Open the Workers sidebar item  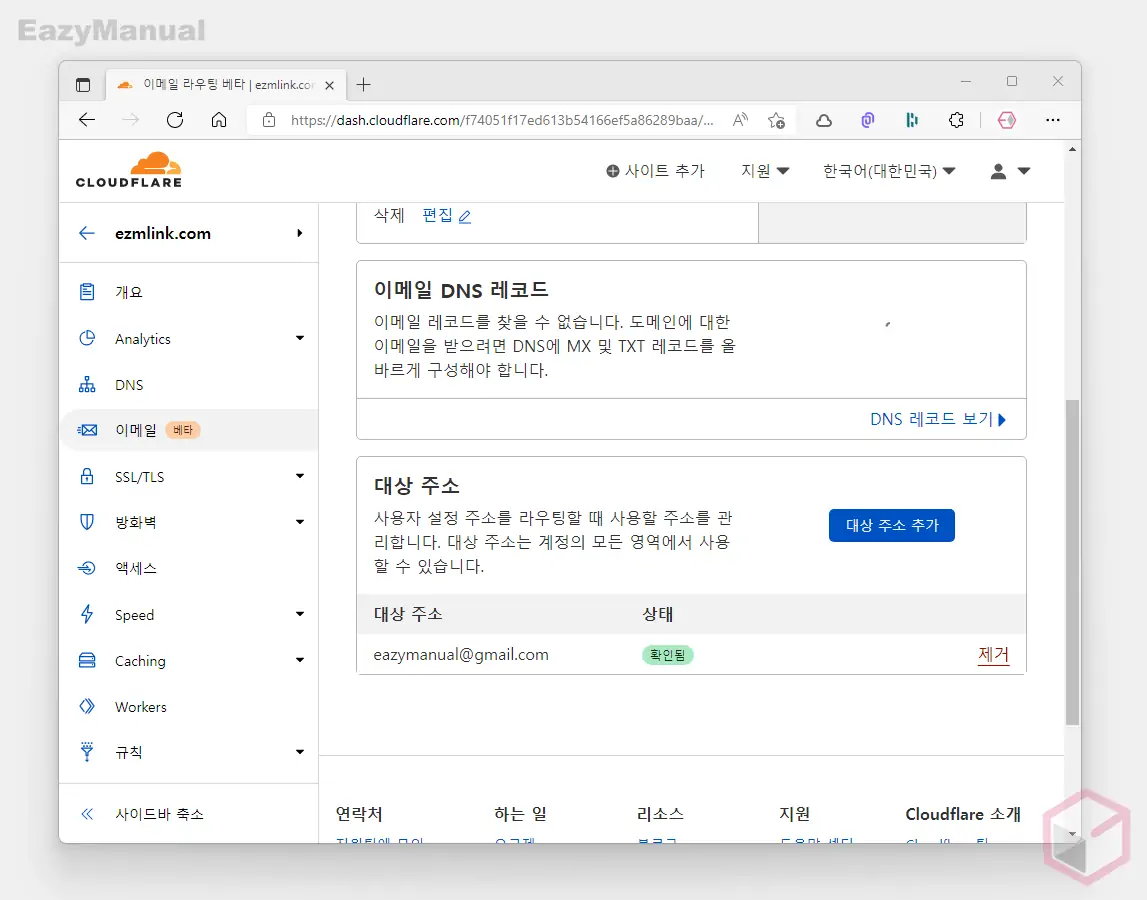(140, 707)
